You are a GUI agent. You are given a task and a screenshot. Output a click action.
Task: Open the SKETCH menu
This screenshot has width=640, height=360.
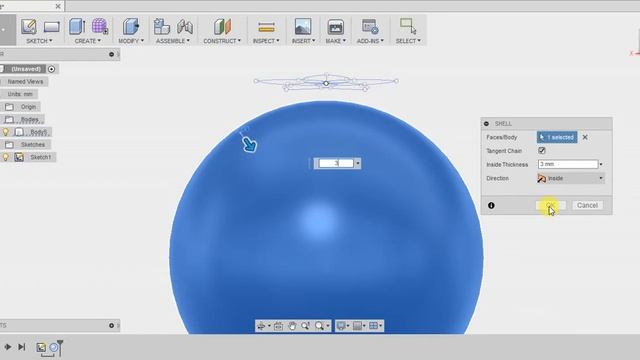pyautogui.click(x=39, y=41)
